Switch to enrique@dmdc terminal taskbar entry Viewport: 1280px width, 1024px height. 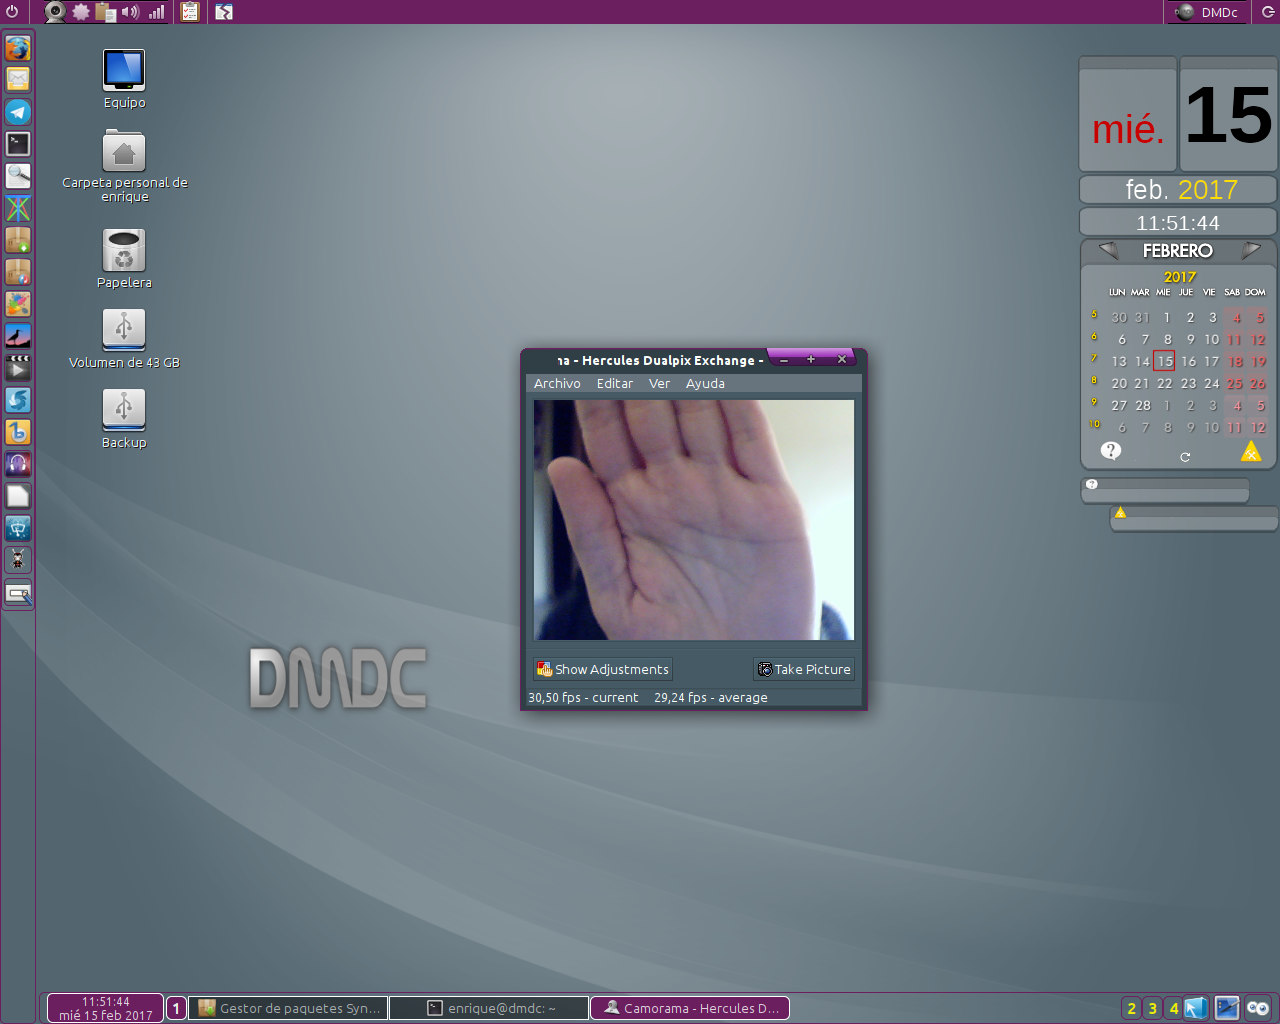(x=489, y=1008)
